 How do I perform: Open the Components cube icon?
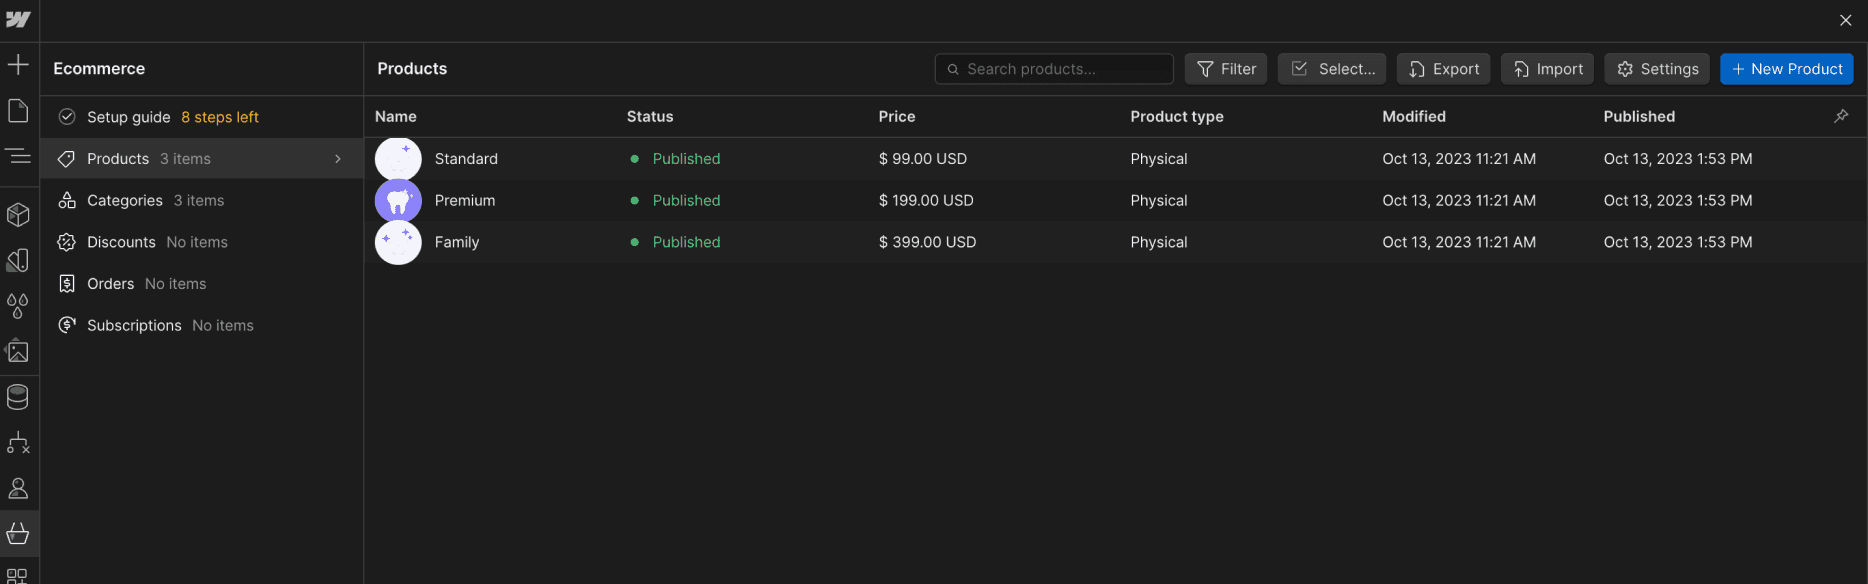[x=18, y=214]
